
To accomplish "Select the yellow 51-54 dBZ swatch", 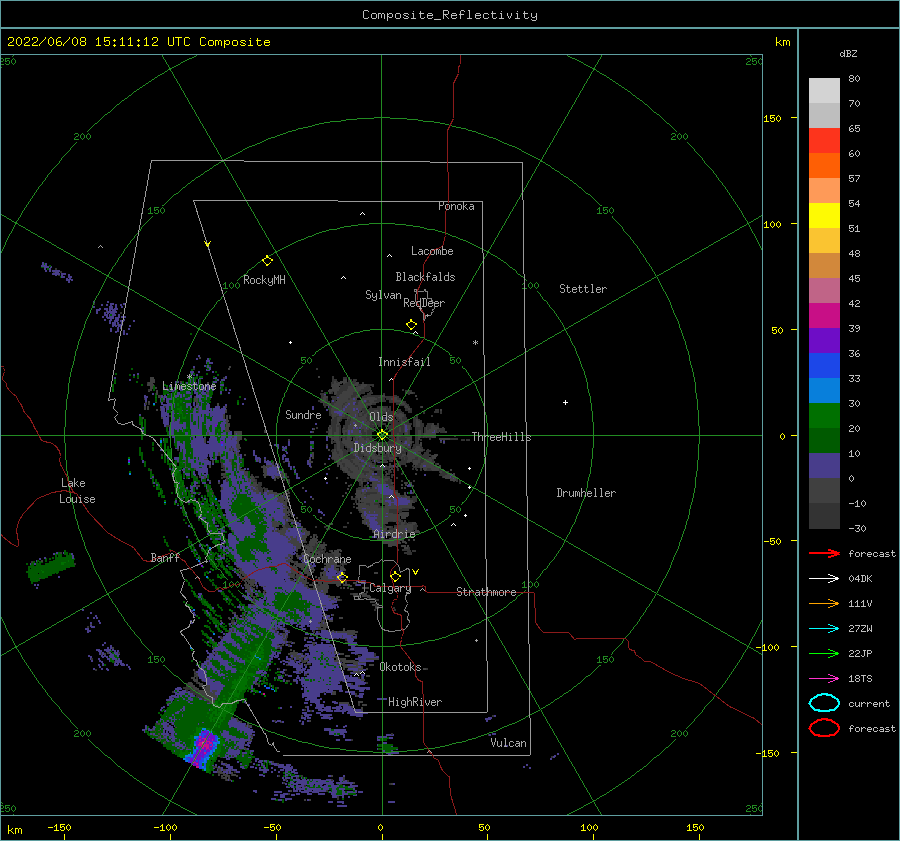I will pyautogui.click(x=824, y=216).
